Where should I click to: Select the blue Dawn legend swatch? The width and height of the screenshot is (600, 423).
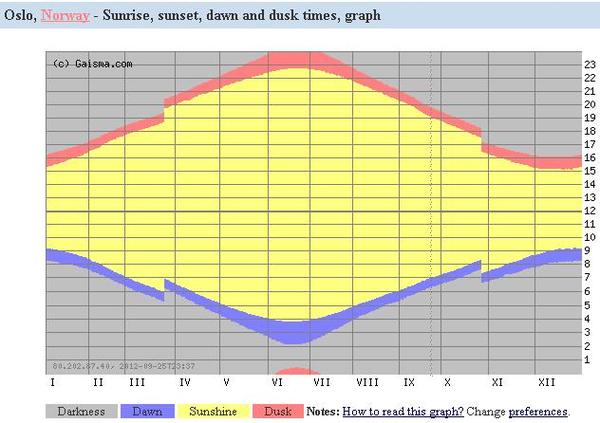click(147, 412)
